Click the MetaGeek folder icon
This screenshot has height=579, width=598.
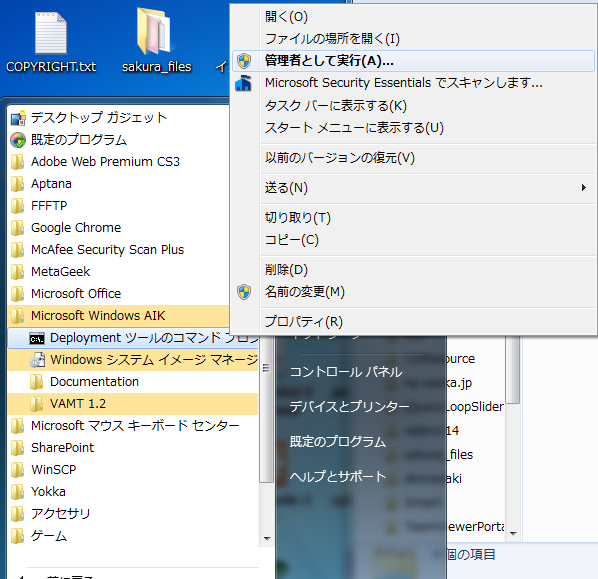coord(18,272)
